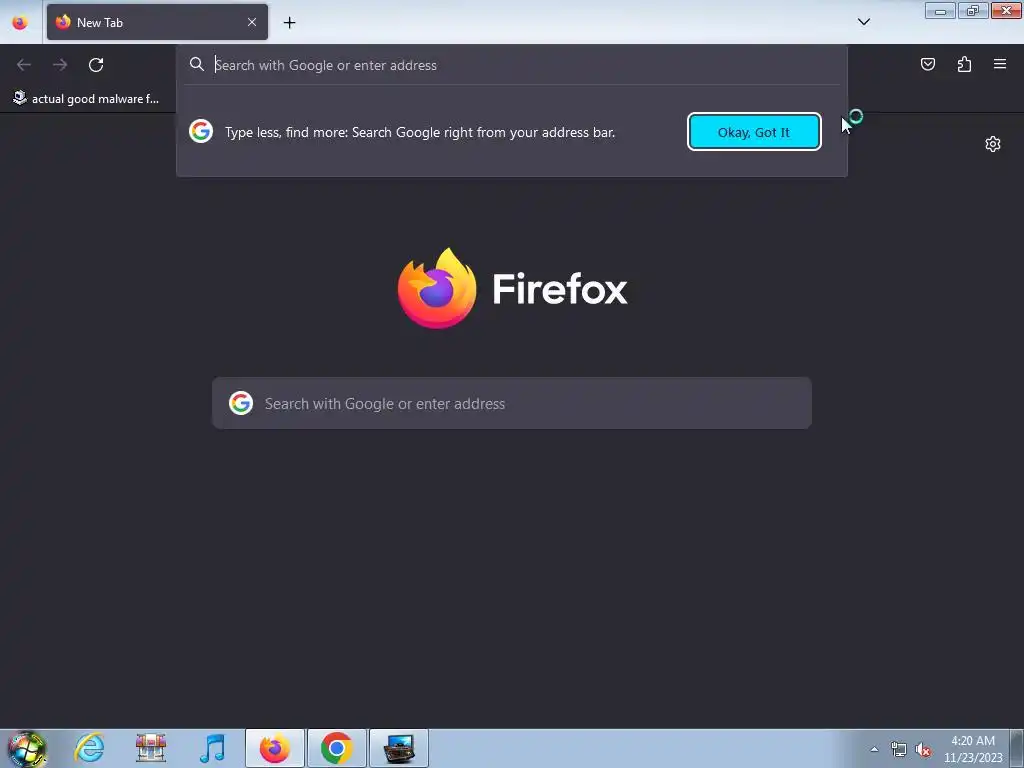
Task: Open the 'actual good malware f...' bookmark
Action: pos(86,99)
